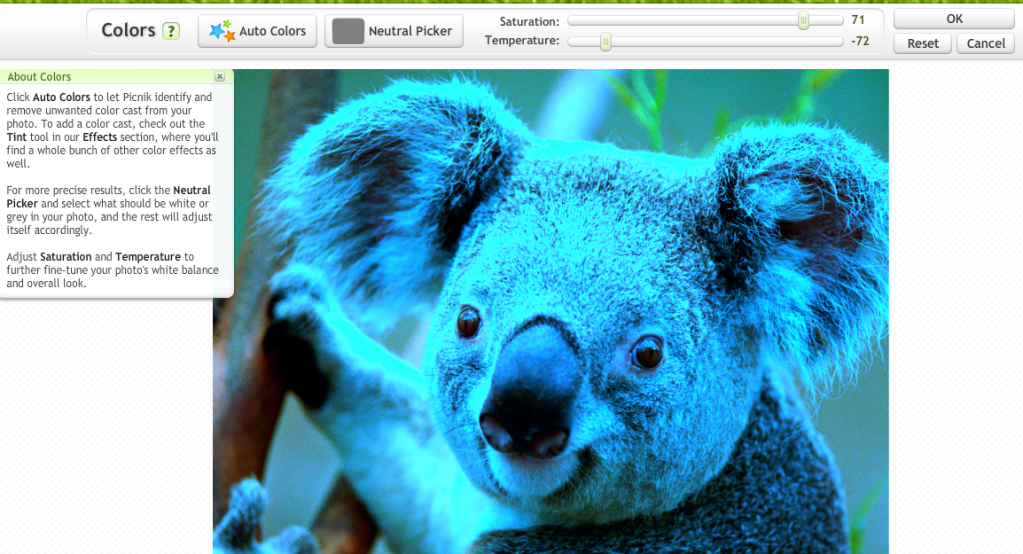Cancel the color adjustments
The image size is (1023, 554).
point(985,43)
